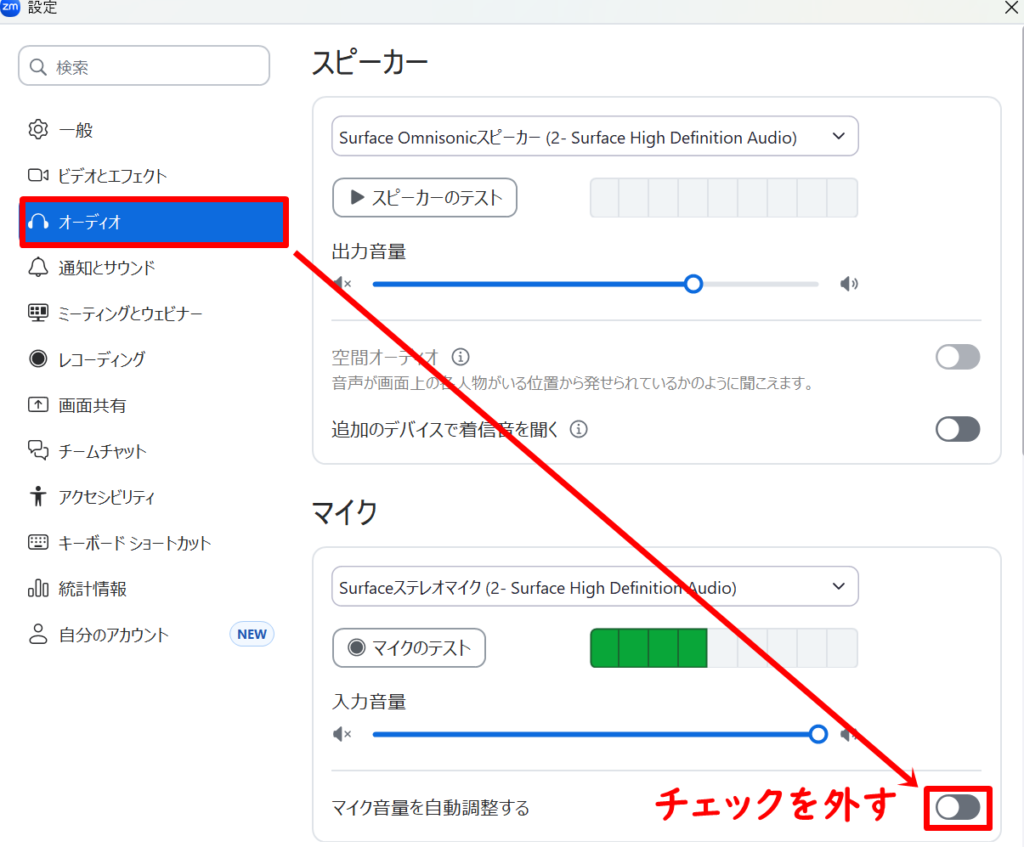Click the 検索 search field

[143, 65]
